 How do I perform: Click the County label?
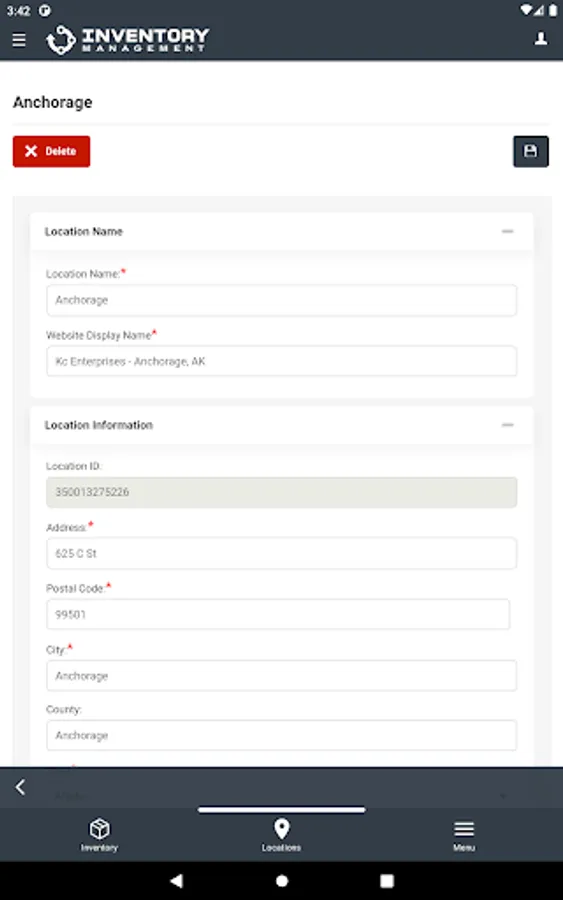[x=64, y=709]
